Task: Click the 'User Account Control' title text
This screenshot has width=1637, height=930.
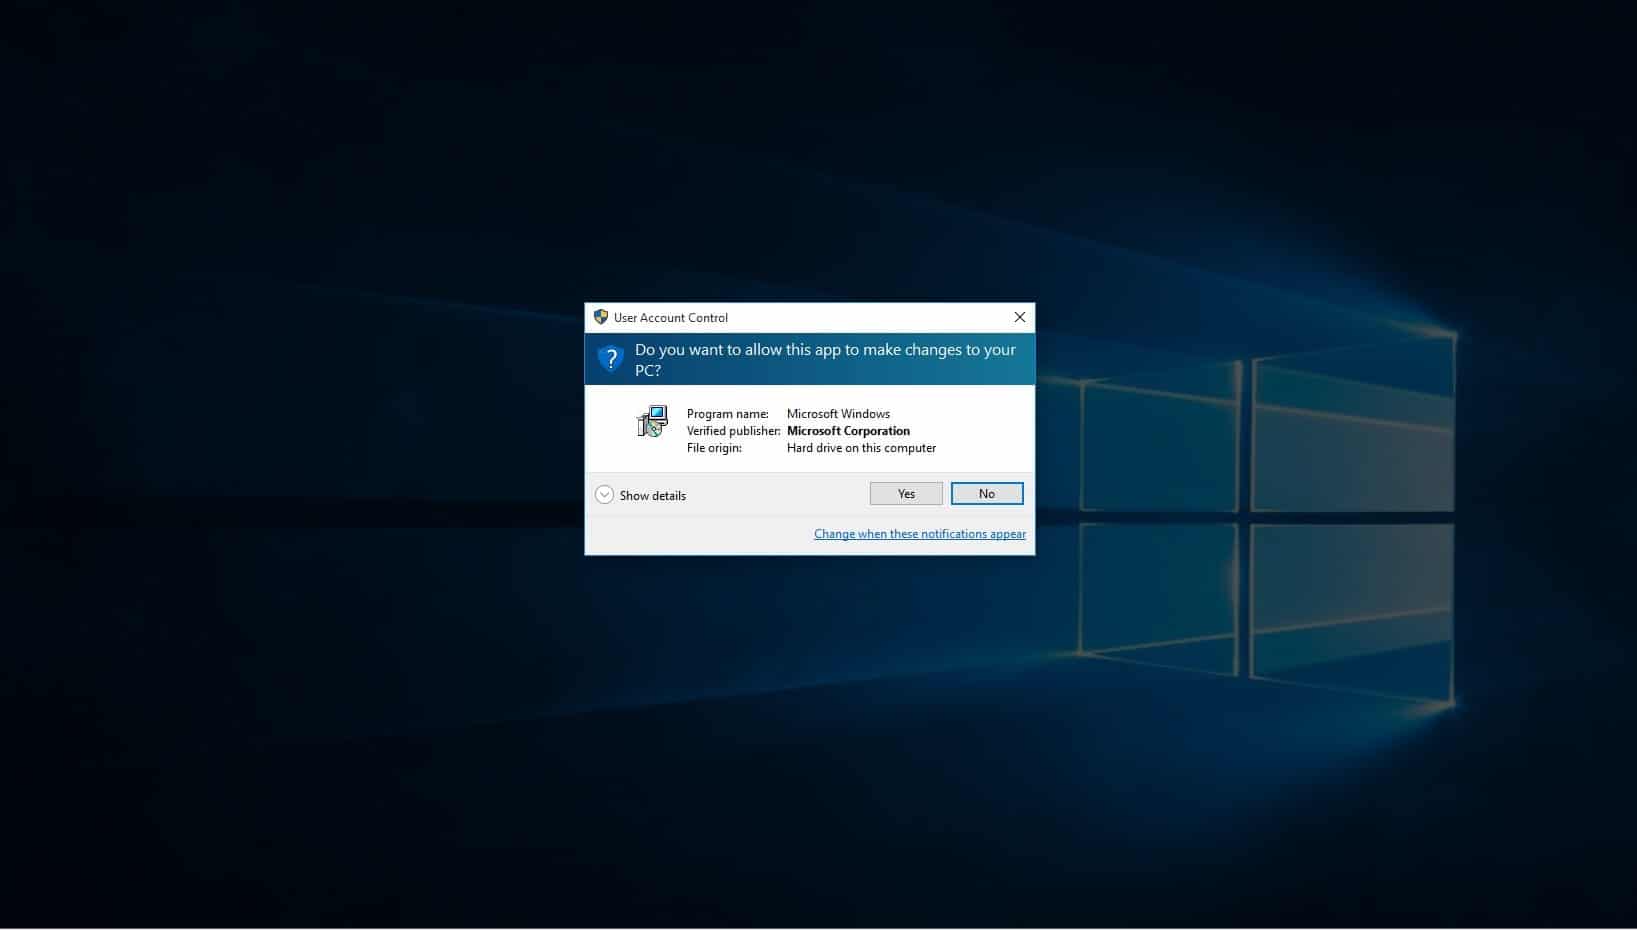Action: 671,318
